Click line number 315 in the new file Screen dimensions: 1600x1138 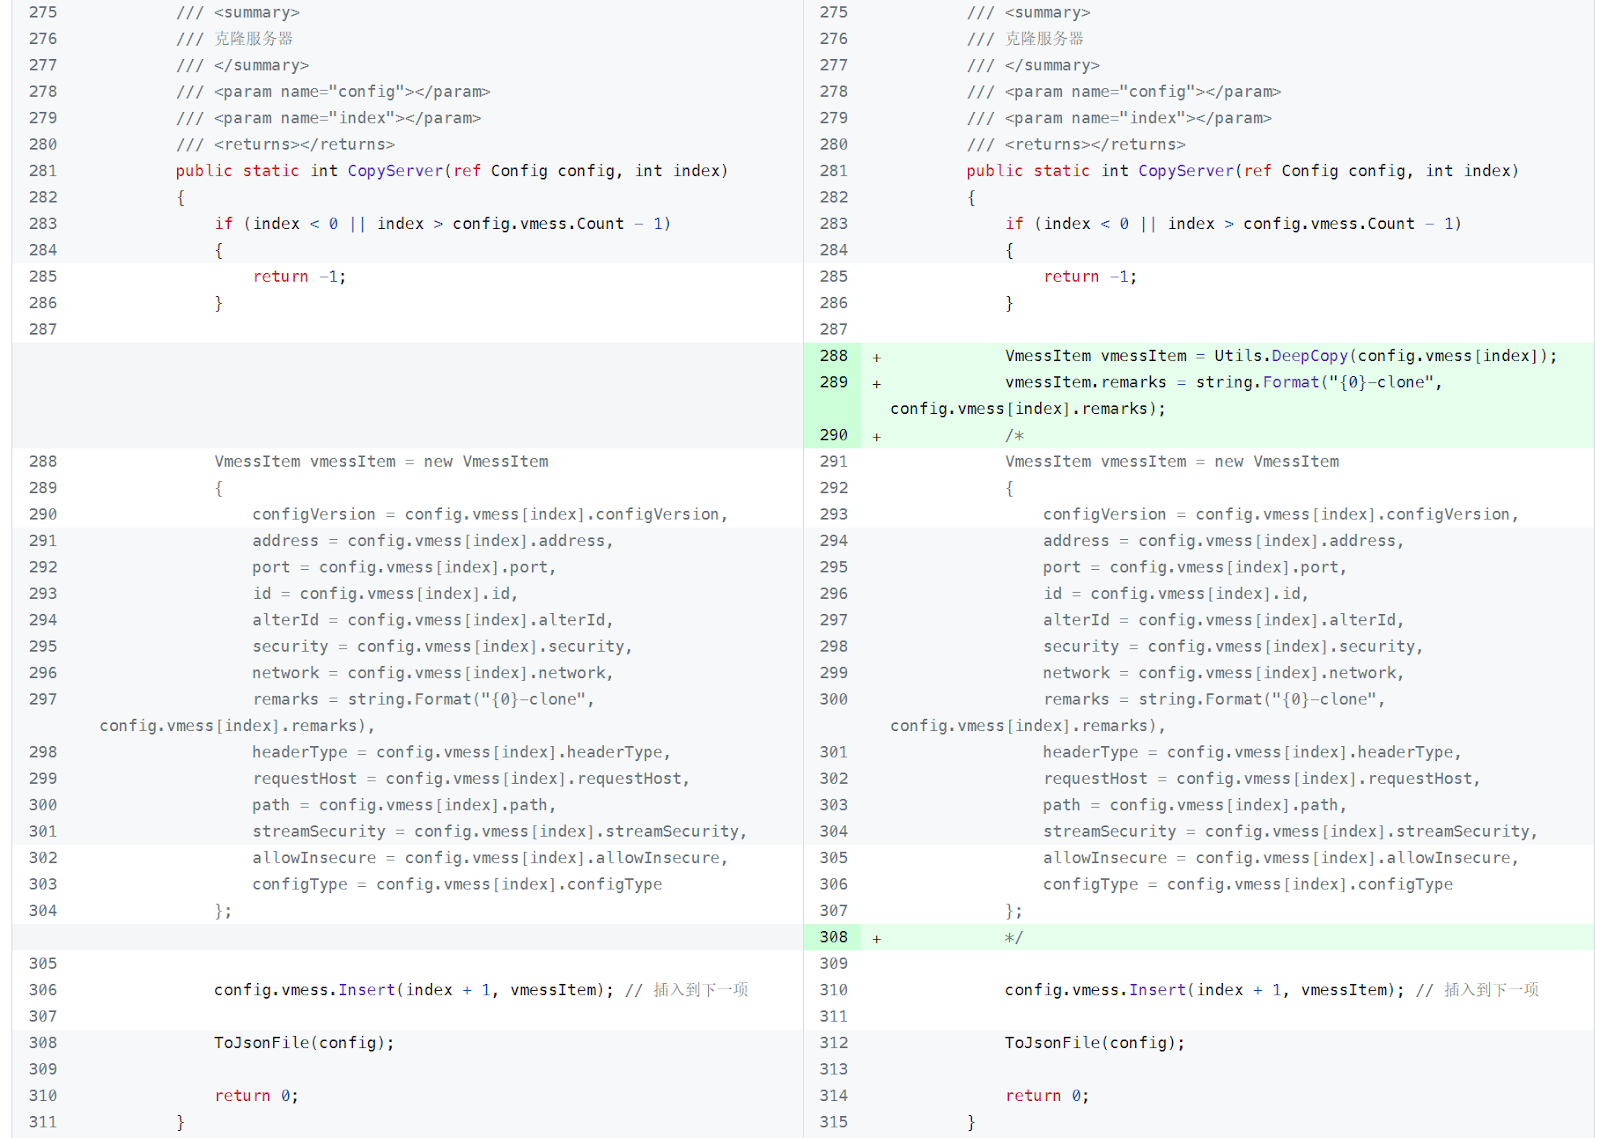coord(833,1122)
